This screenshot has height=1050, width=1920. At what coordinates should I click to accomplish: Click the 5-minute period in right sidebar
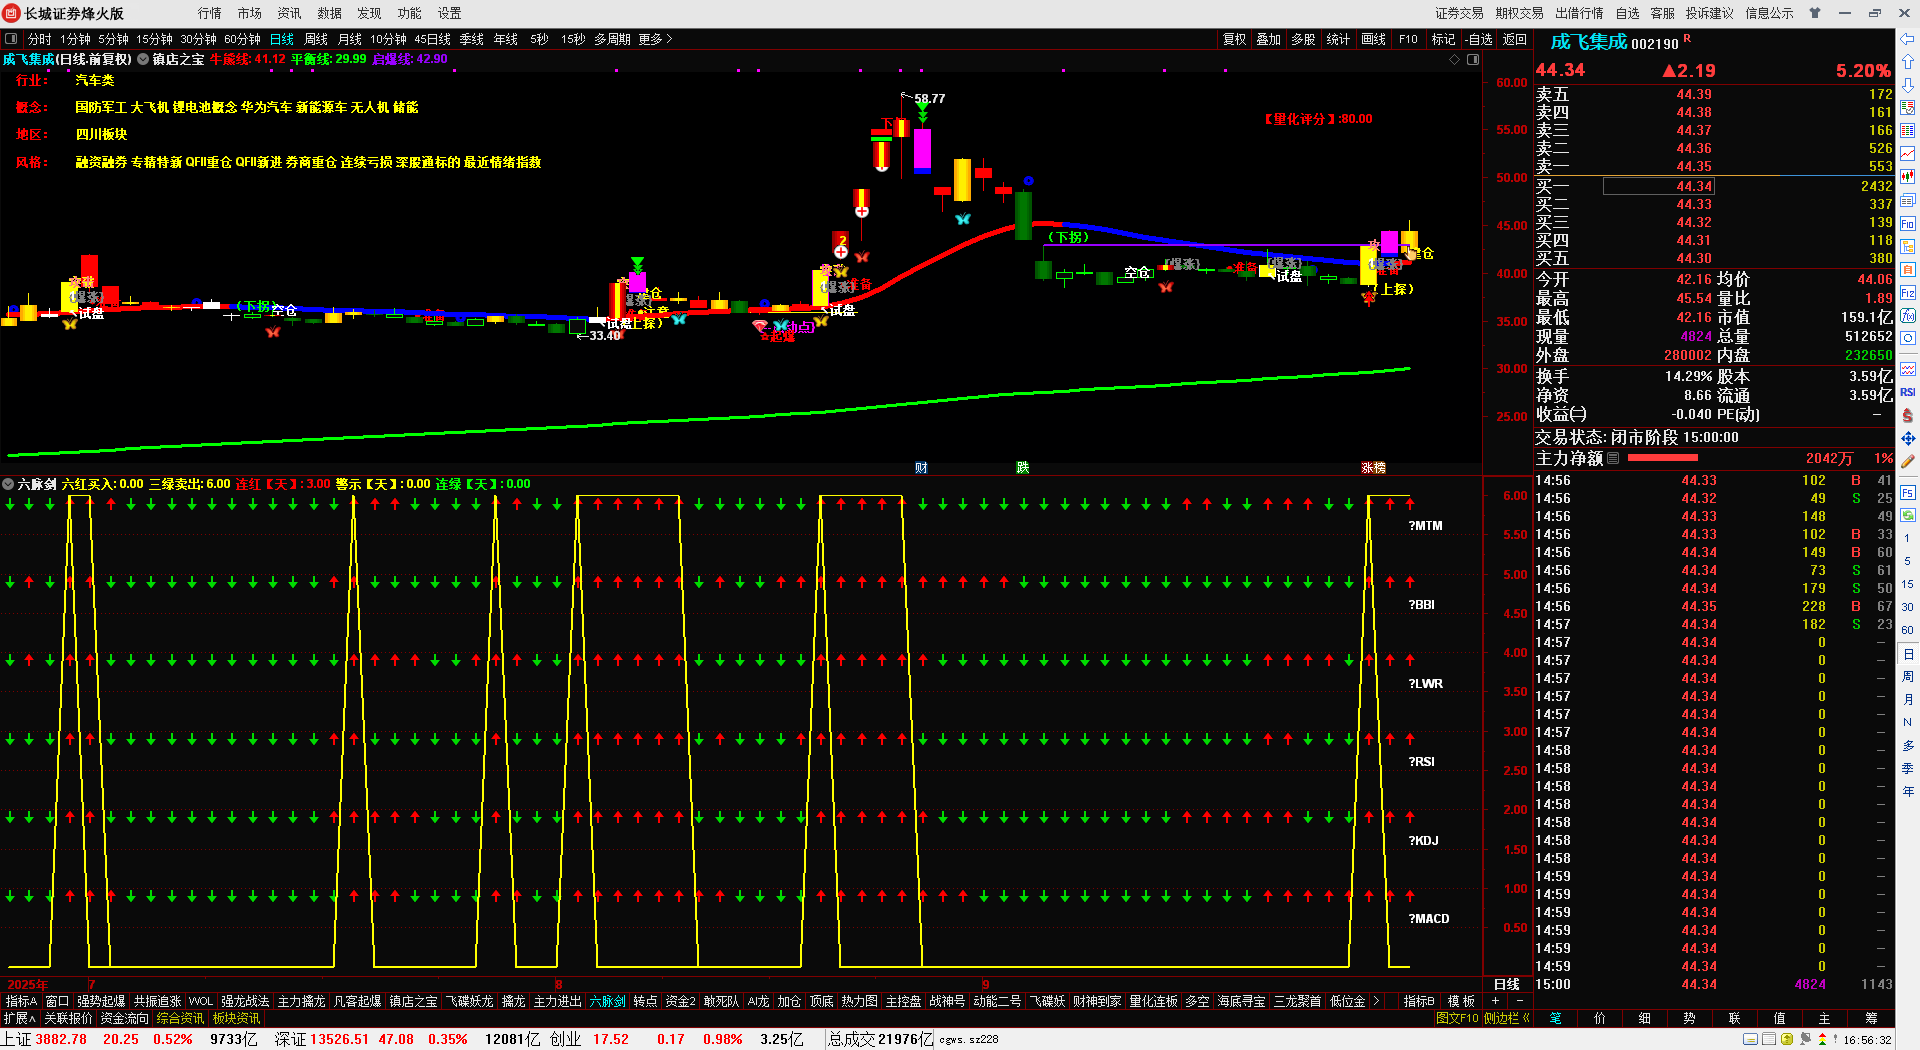(x=1908, y=561)
